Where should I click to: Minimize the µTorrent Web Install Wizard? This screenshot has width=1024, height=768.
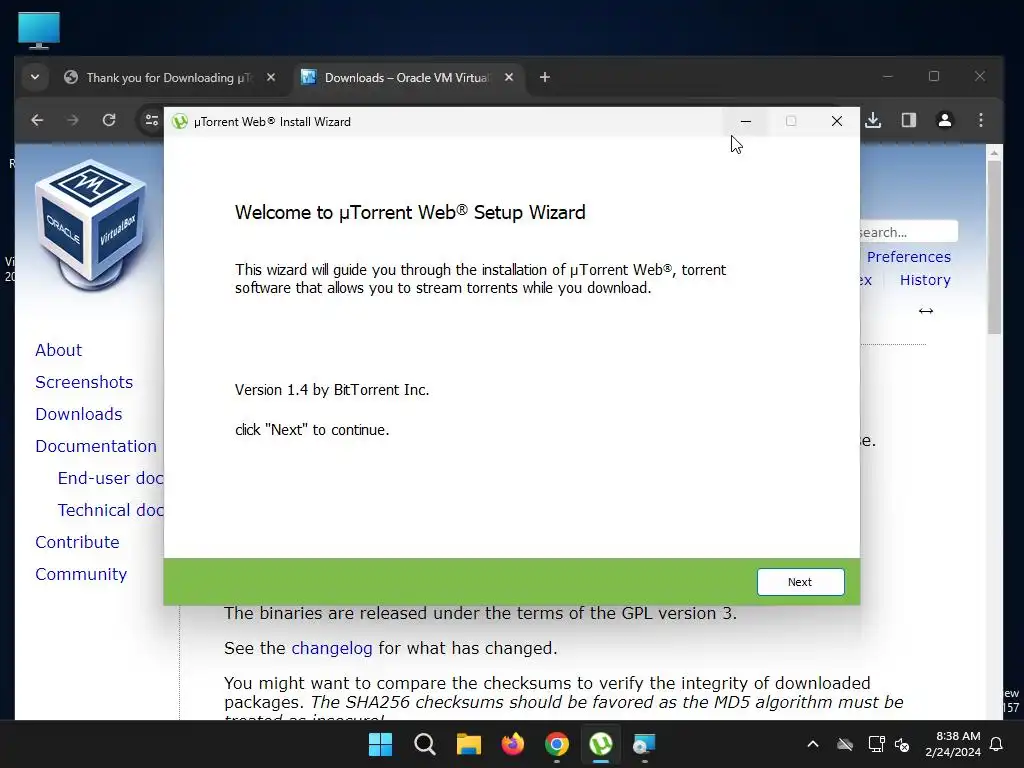click(x=746, y=121)
